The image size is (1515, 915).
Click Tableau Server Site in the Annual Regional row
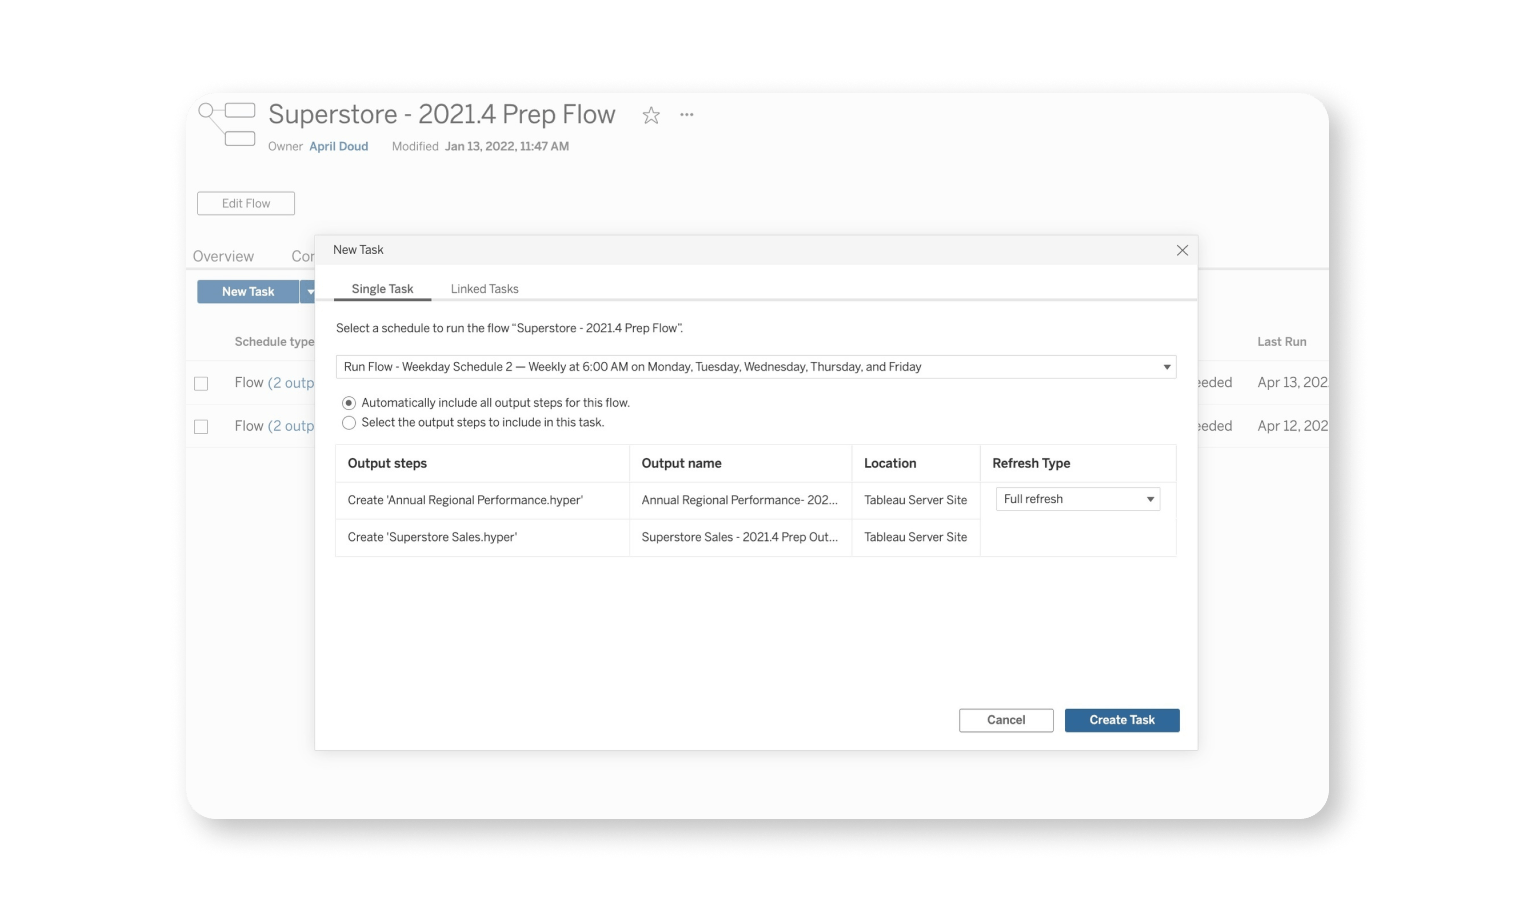[x=916, y=500]
